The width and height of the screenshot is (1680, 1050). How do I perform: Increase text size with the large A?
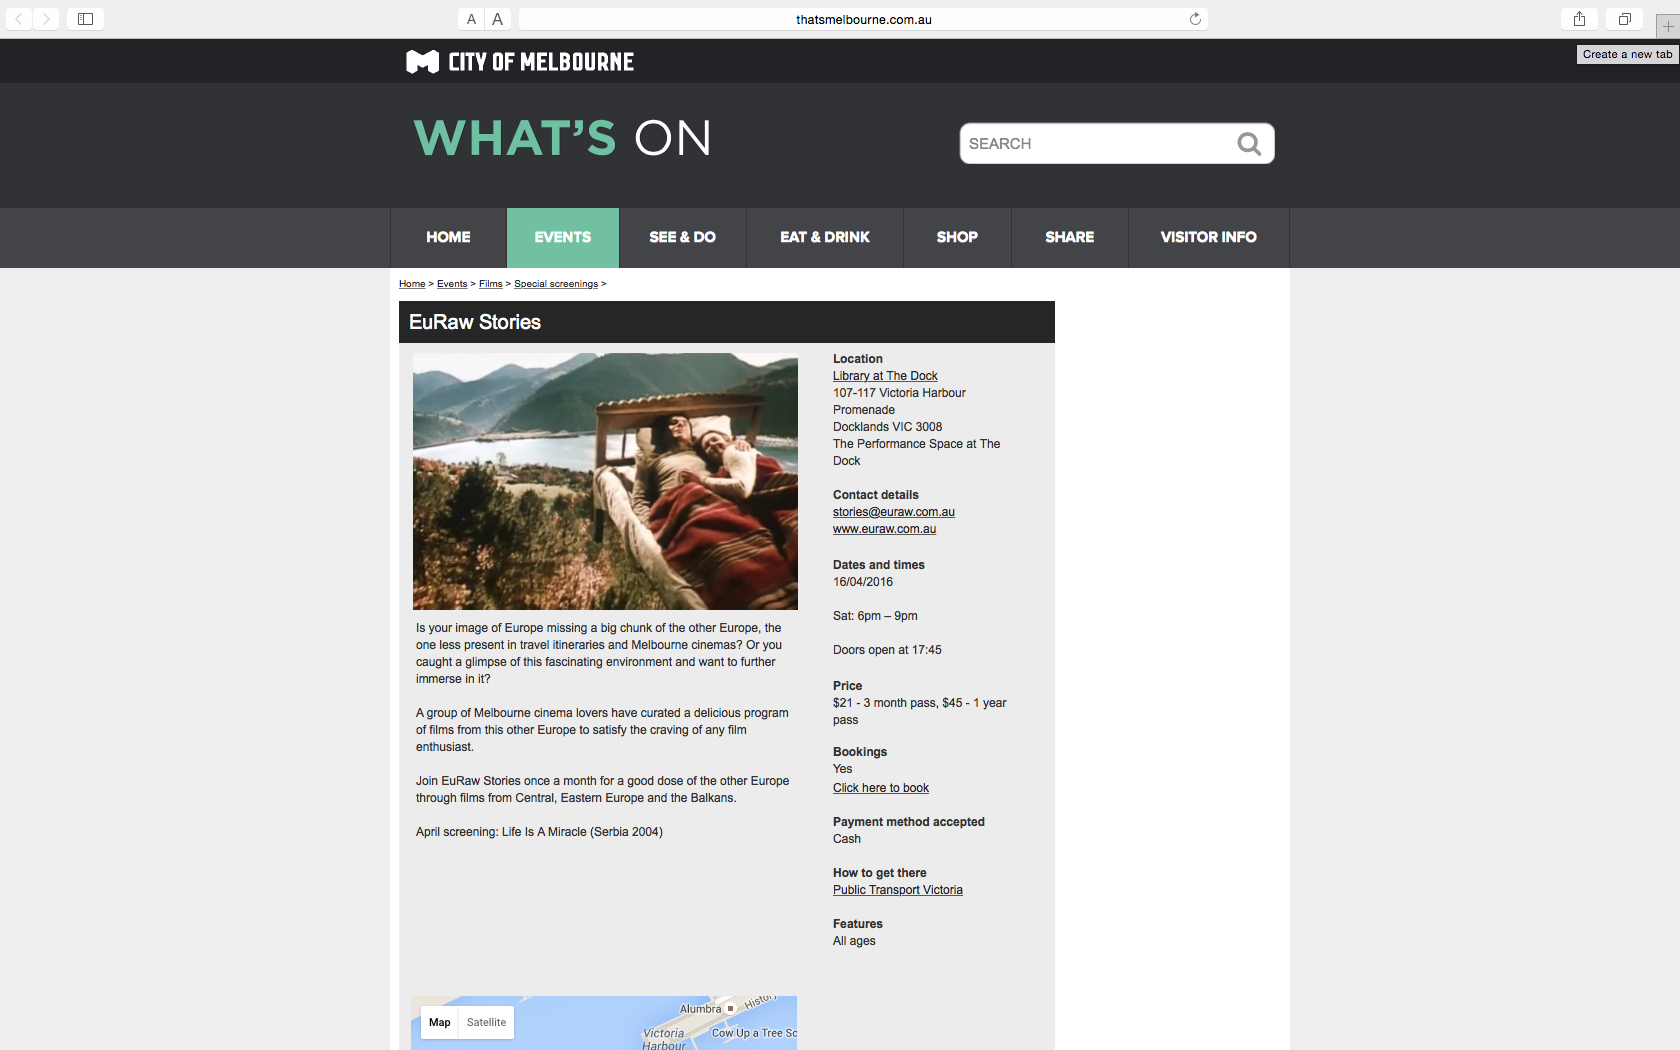click(x=498, y=19)
